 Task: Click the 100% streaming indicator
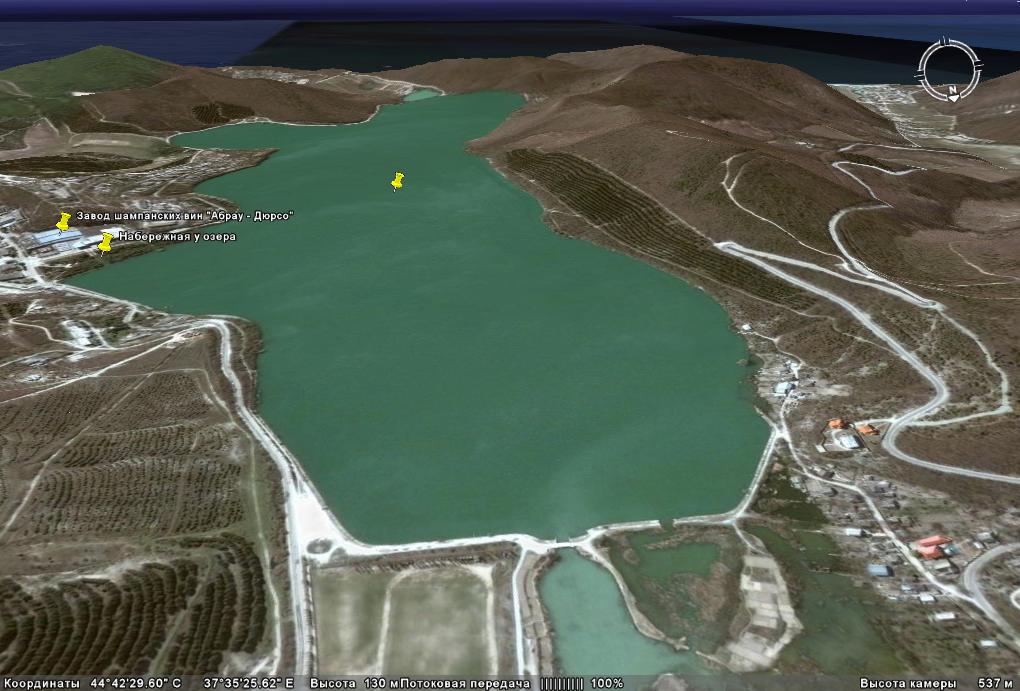pos(607,683)
